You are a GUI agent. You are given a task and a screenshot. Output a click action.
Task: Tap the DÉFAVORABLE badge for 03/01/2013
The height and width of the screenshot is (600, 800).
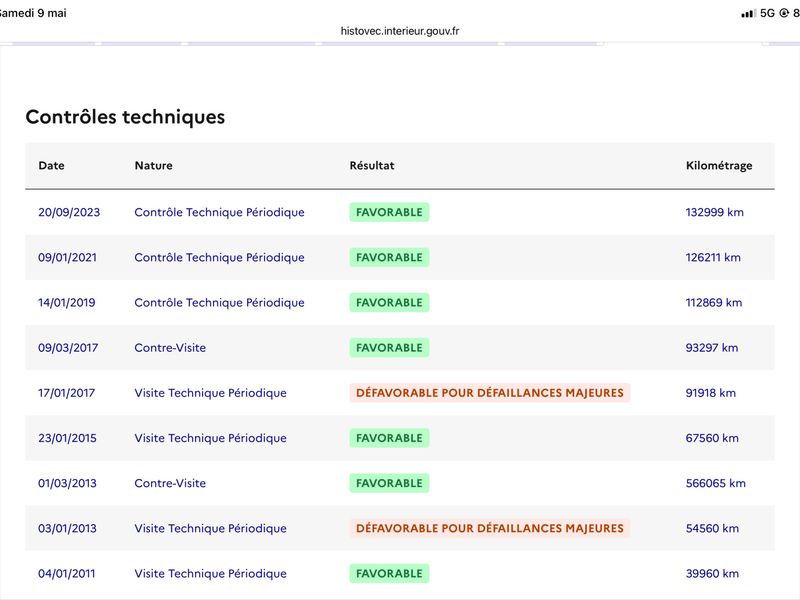pyautogui.click(x=490, y=528)
